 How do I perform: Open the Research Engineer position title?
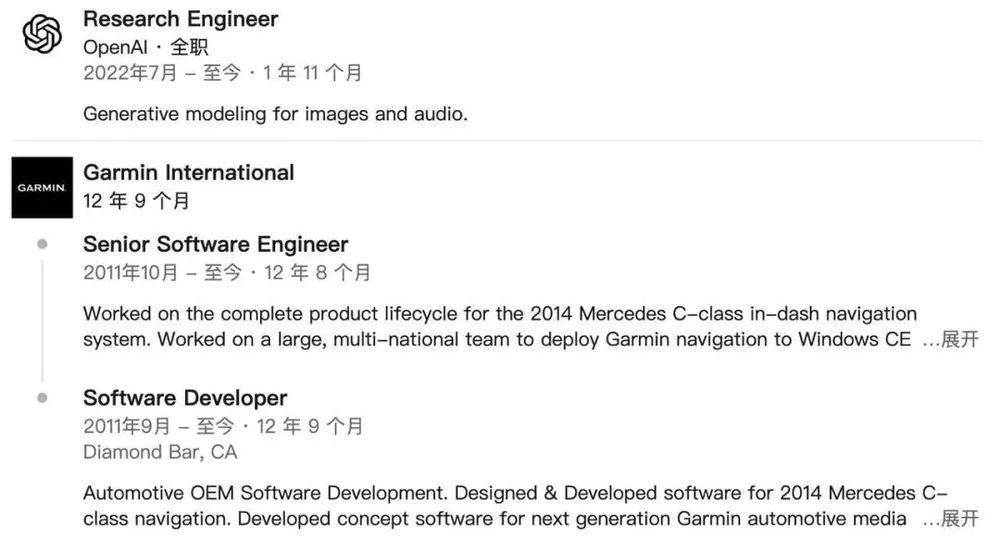180,19
